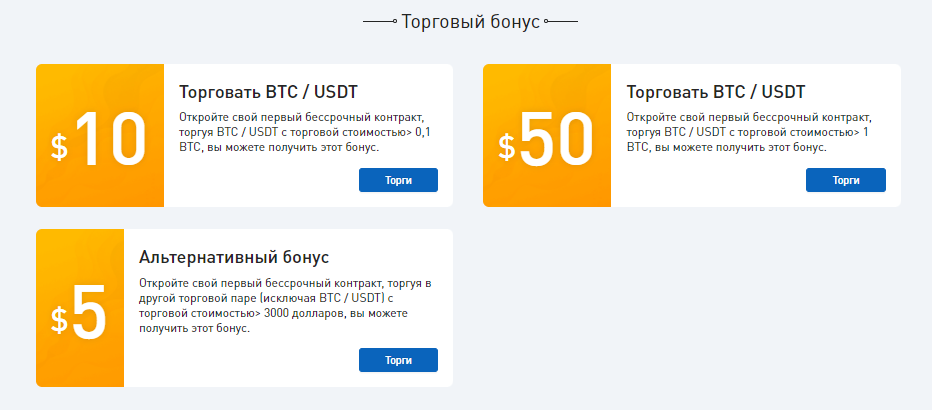Click the description mentioning 3000 долларов
Image resolution: width=932 pixels, height=410 pixels.
285,306
